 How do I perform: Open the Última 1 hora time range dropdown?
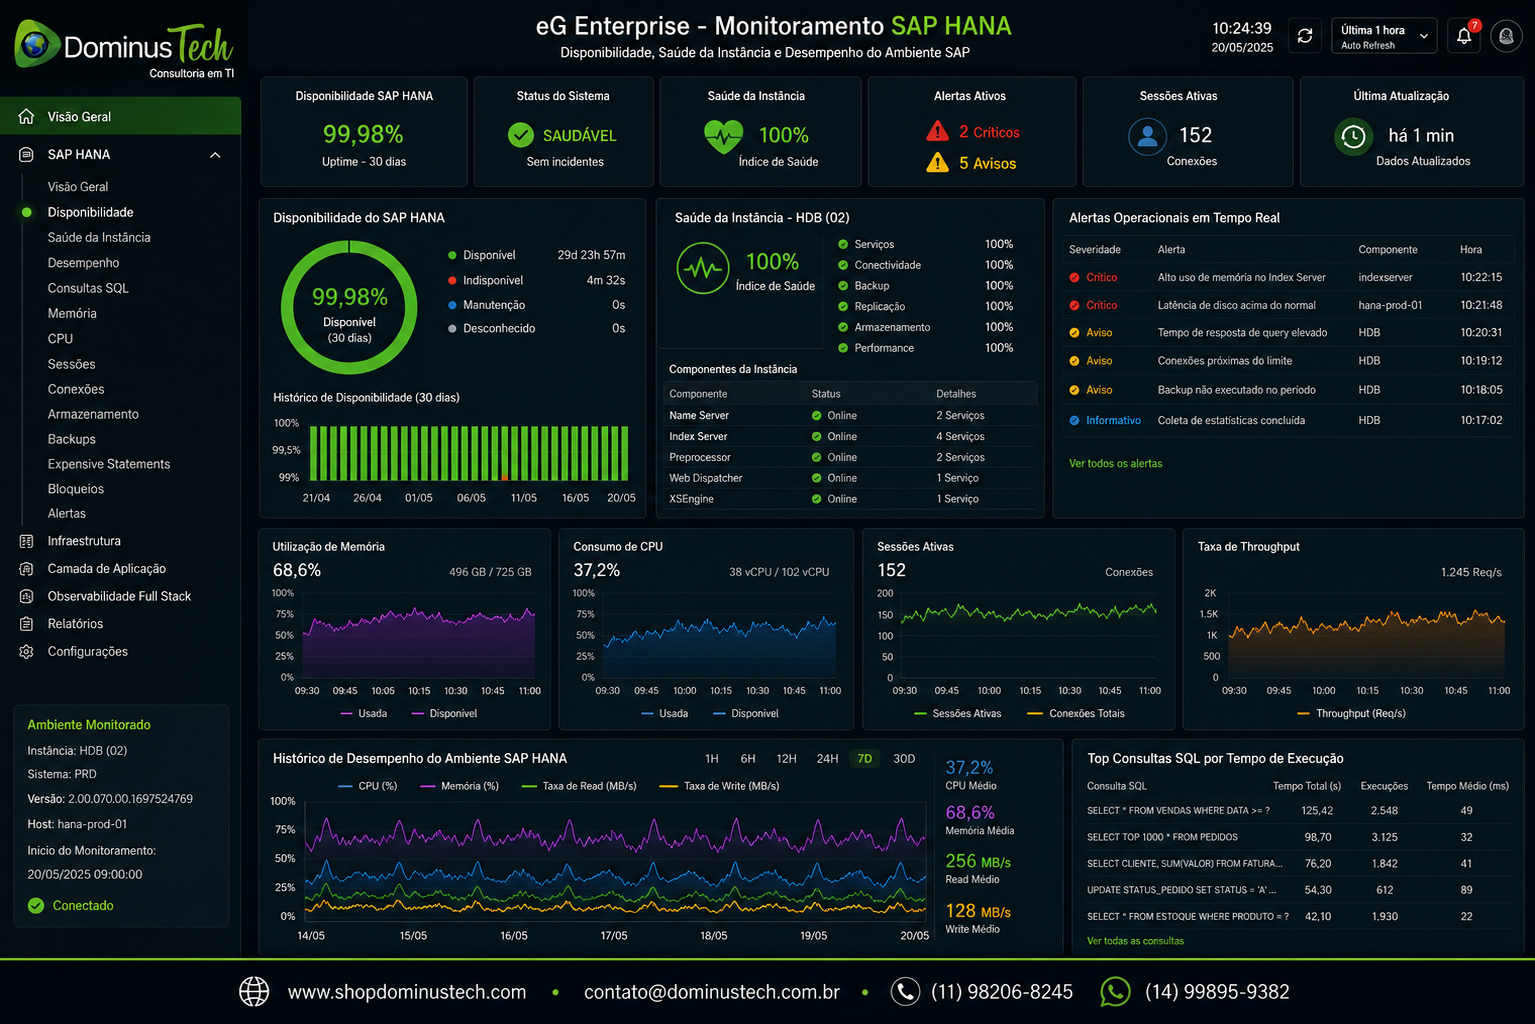1384,36
